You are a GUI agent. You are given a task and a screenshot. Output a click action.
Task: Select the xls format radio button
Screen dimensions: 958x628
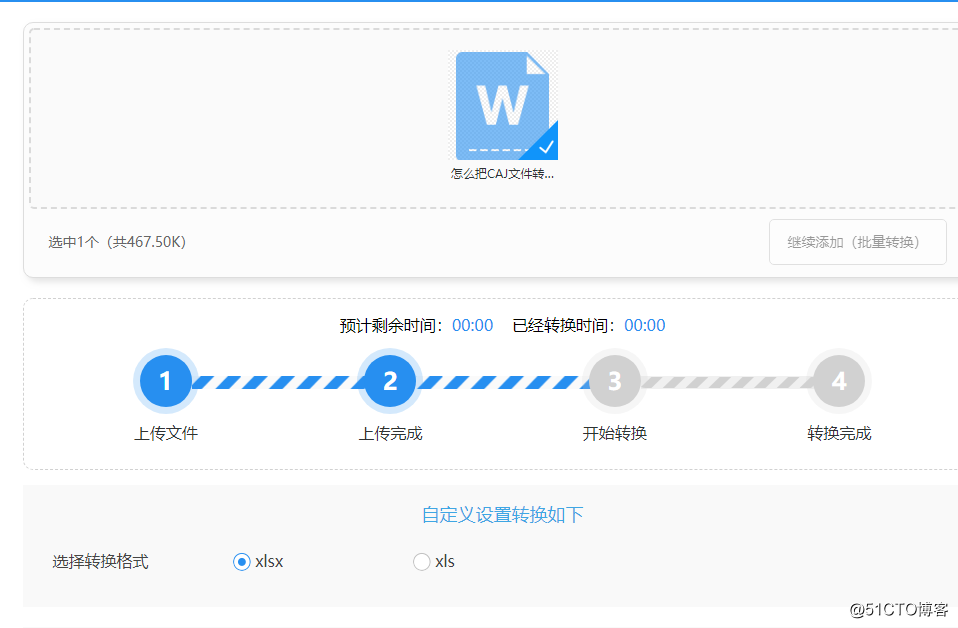(422, 561)
